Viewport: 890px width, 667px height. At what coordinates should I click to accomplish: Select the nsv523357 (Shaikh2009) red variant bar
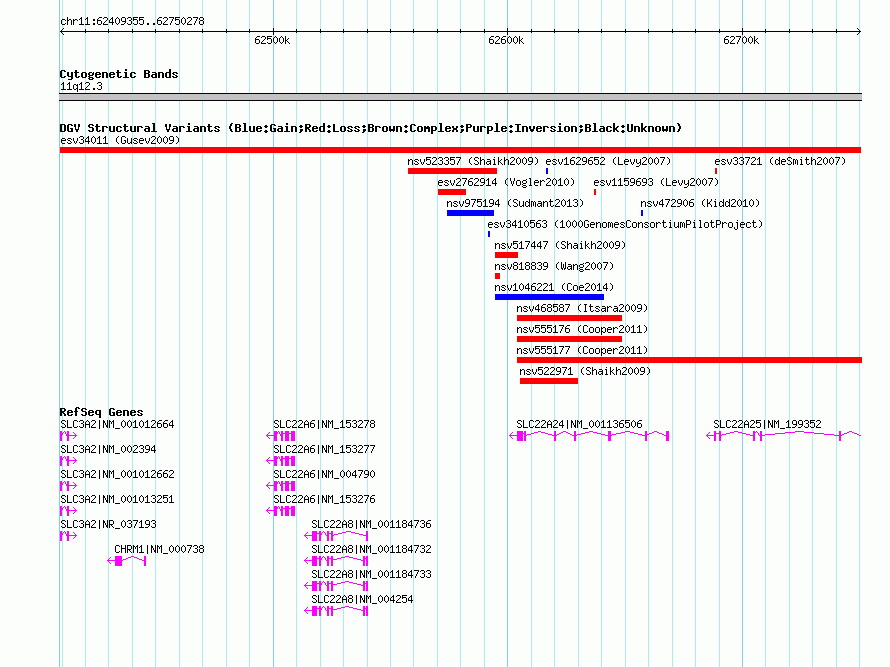[452, 171]
